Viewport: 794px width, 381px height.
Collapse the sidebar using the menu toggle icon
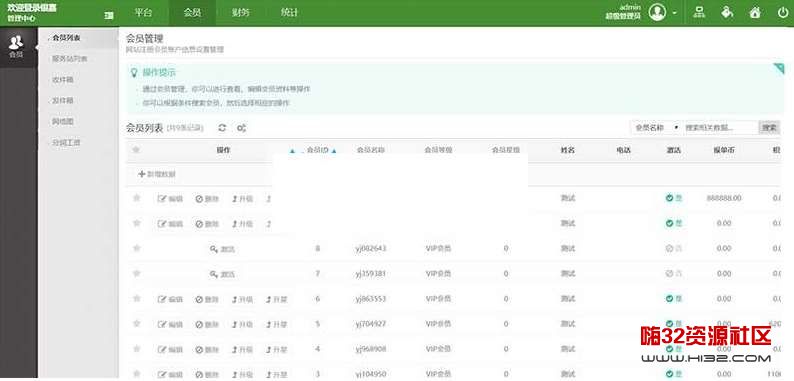109,16
